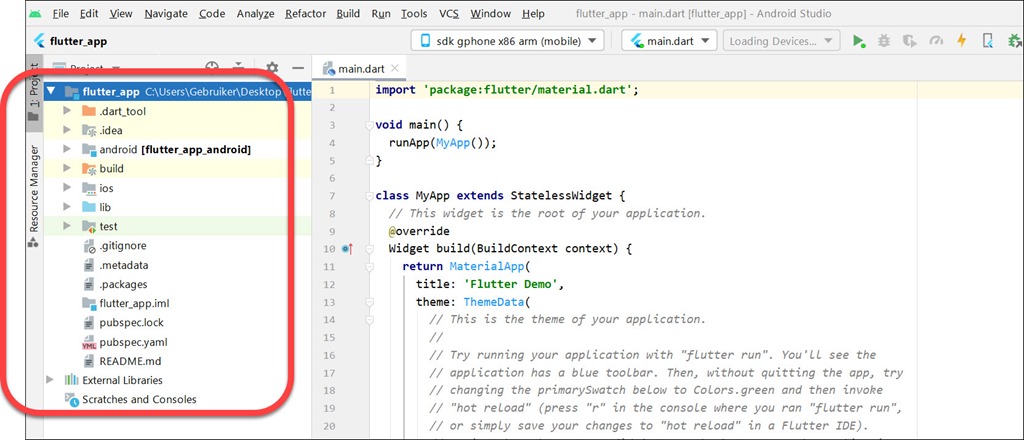This screenshot has height=440, width=1024.
Task: Click the Flutter phone attach icon
Action: tap(988, 41)
